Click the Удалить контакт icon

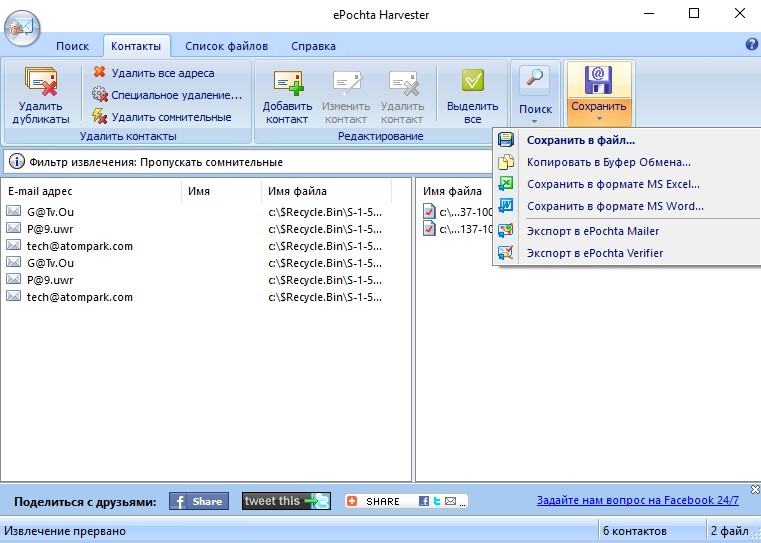click(402, 82)
